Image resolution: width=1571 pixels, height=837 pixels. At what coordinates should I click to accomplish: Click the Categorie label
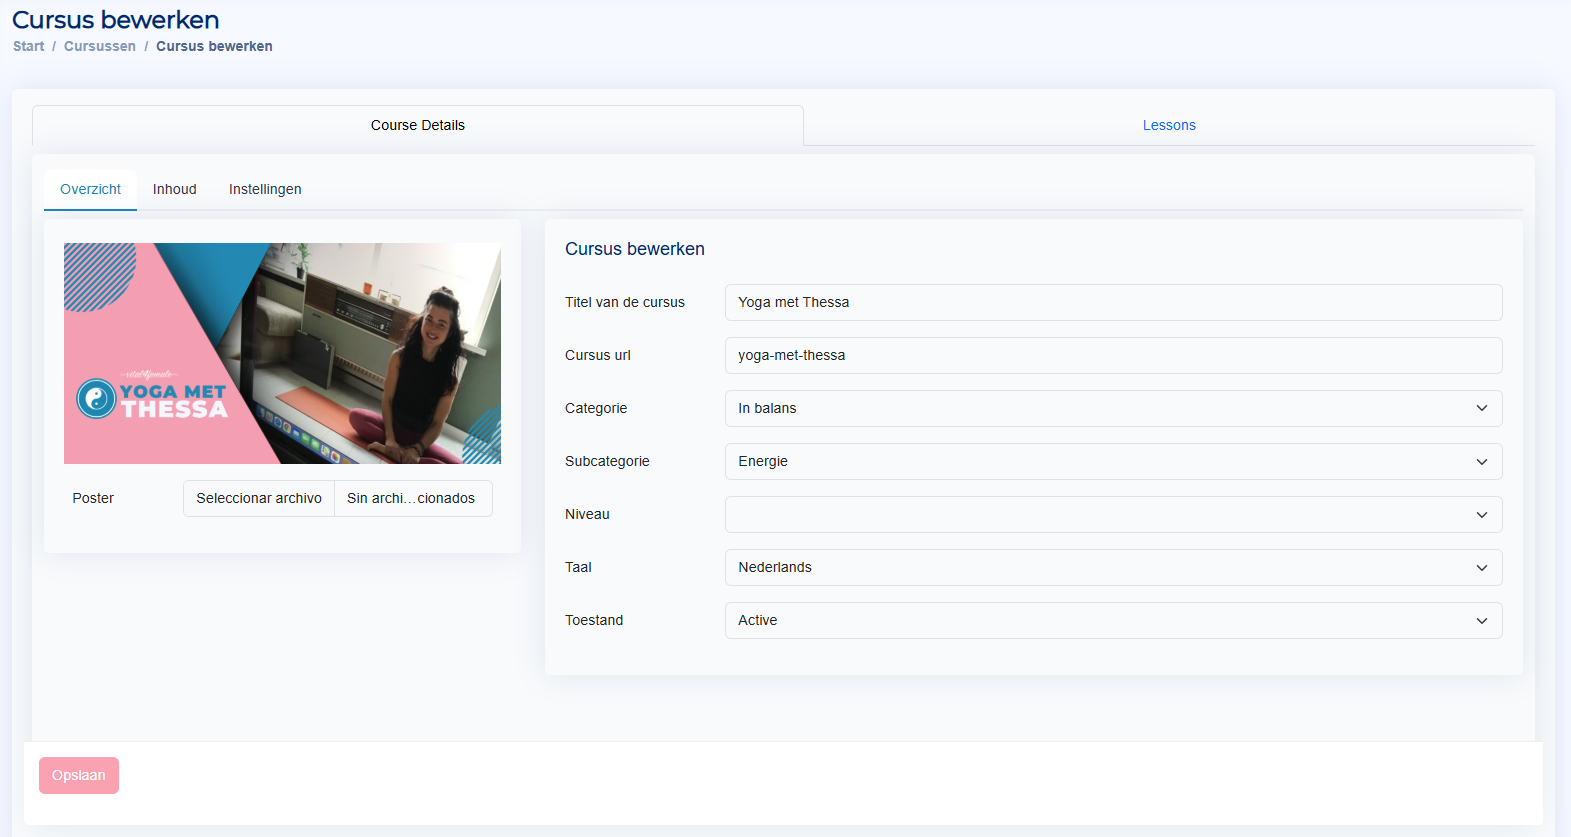(596, 408)
